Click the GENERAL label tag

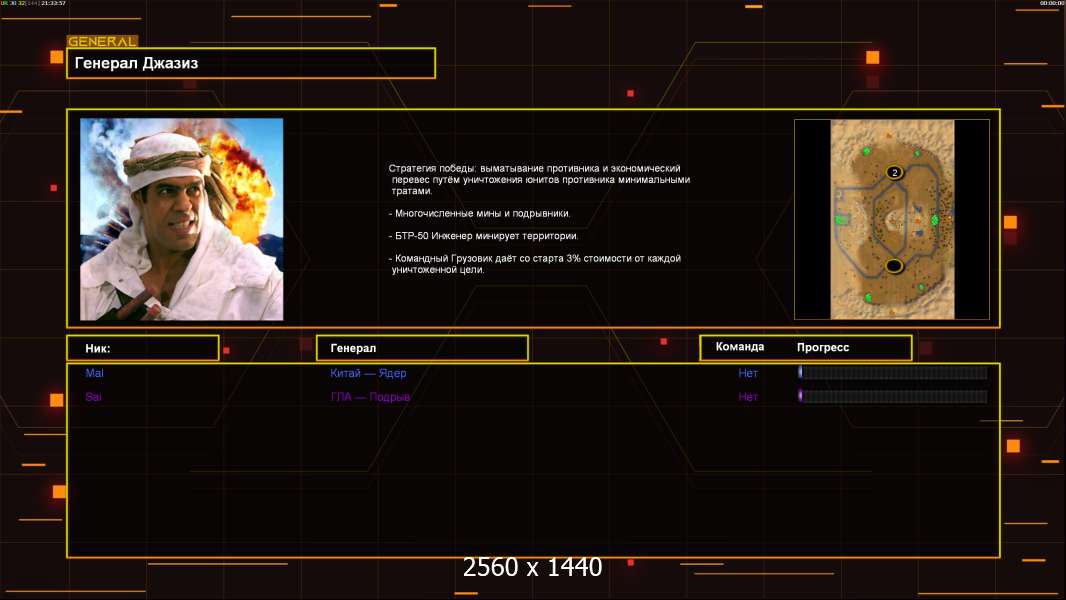pyautogui.click(x=103, y=41)
